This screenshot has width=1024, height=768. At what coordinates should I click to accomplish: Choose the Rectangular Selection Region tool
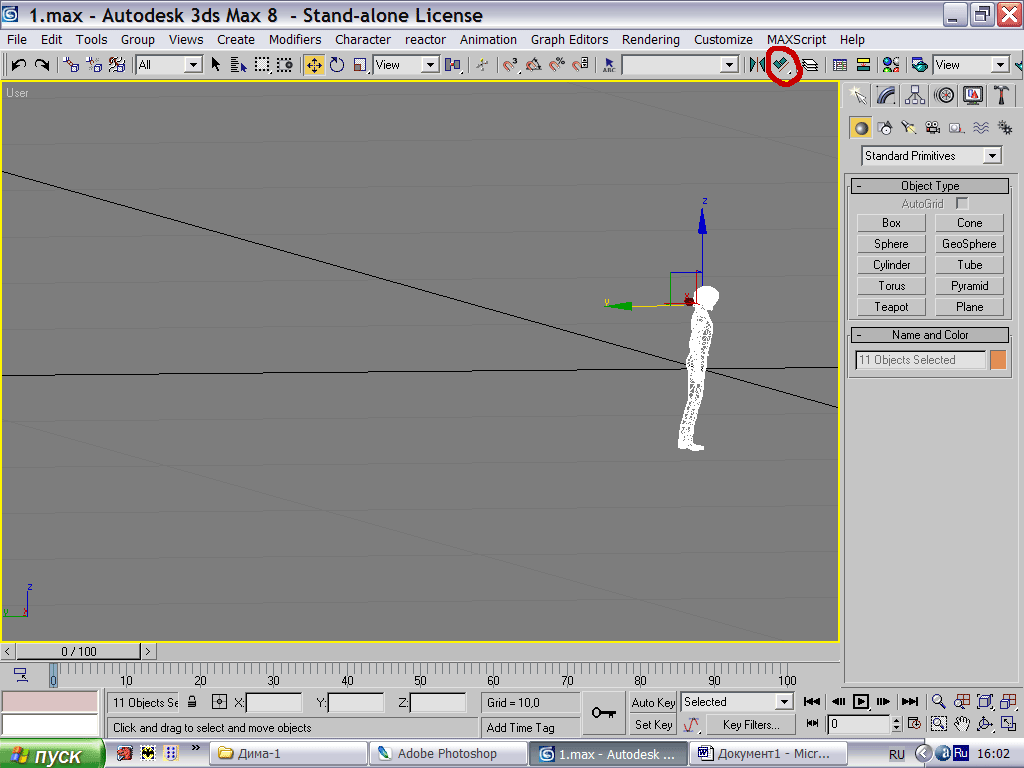[262, 65]
